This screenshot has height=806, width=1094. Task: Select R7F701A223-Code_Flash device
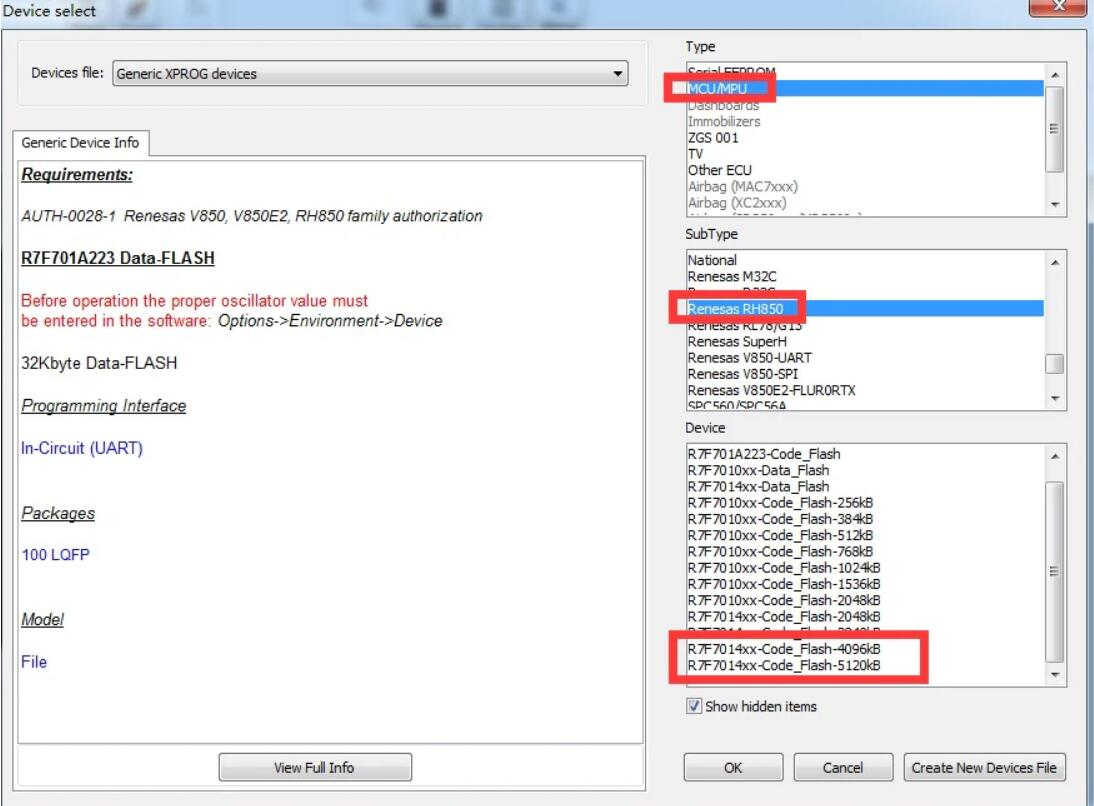(864, 454)
